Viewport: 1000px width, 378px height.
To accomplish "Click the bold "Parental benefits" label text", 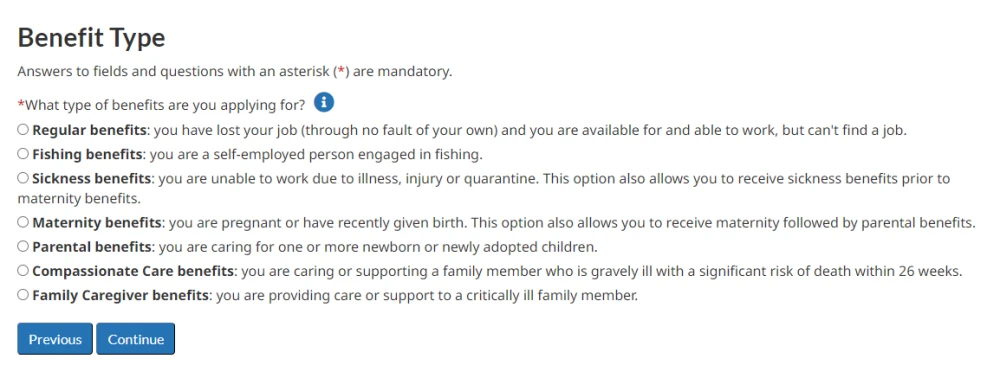I will 92,247.
